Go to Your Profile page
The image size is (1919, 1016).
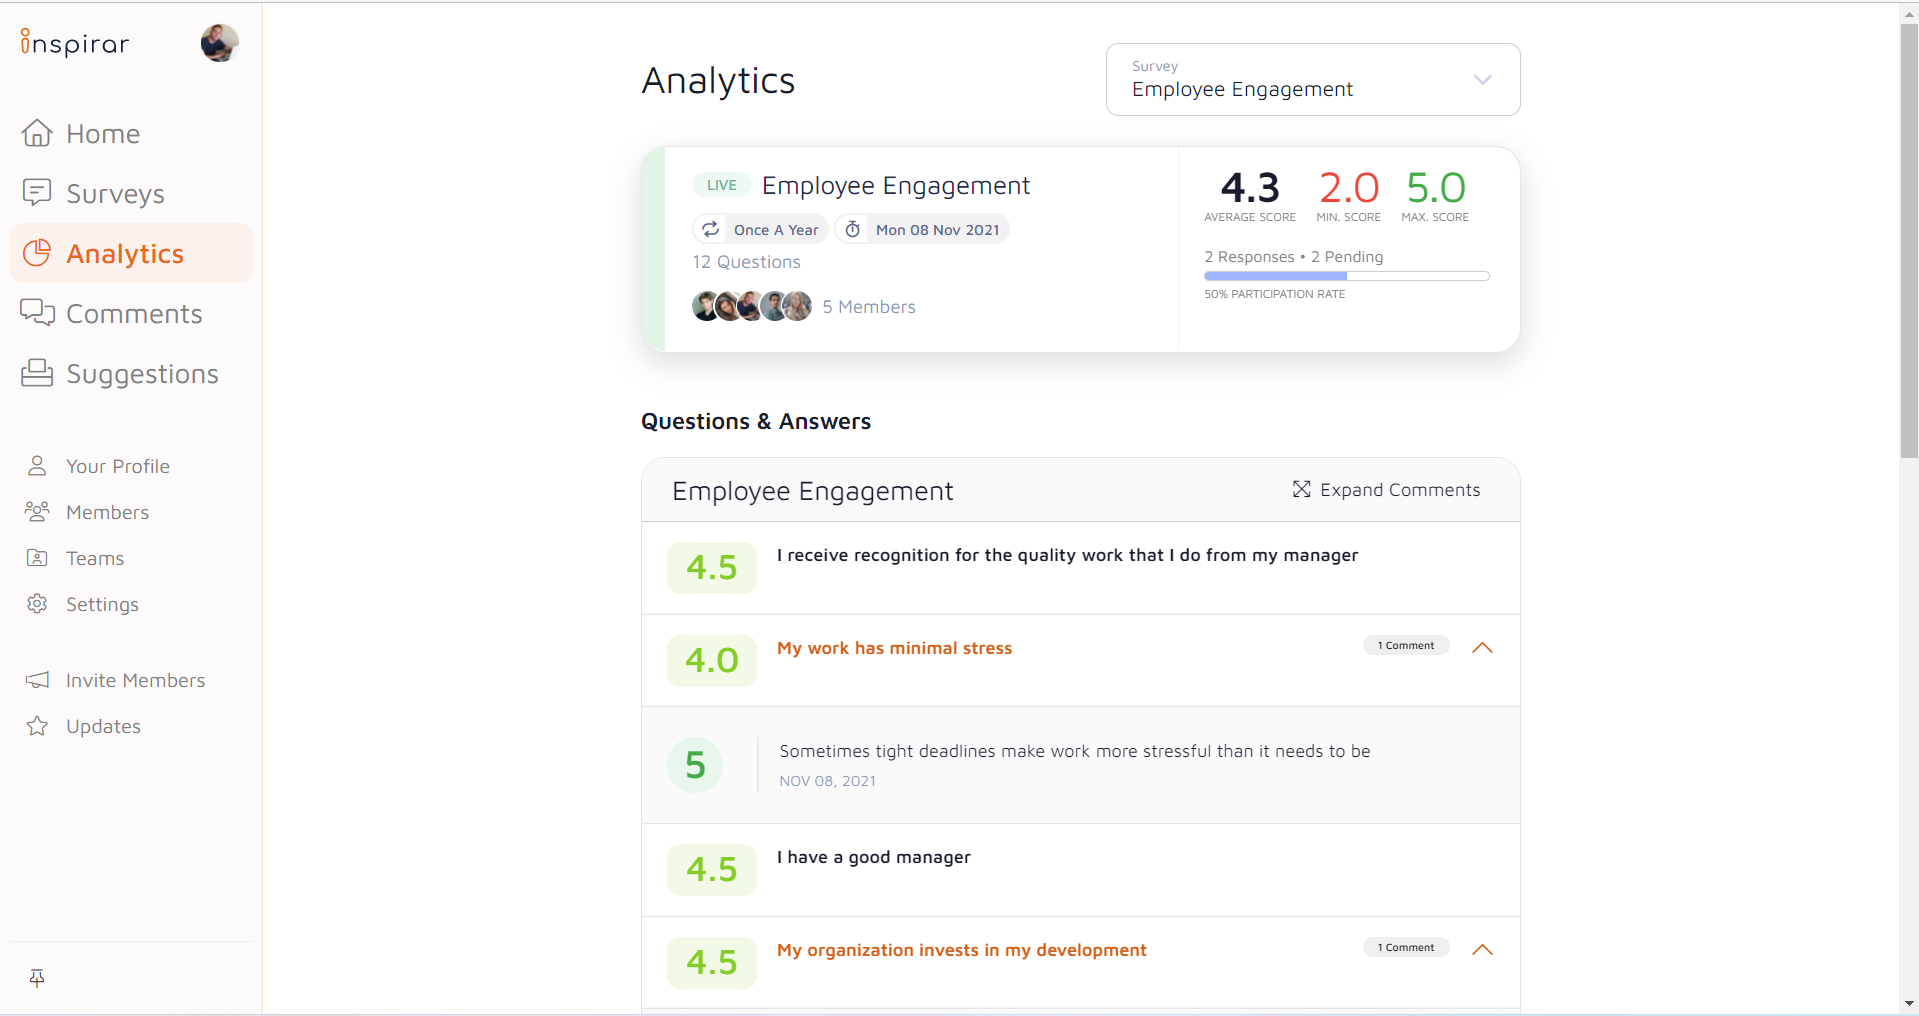pyautogui.click(x=117, y=466)
